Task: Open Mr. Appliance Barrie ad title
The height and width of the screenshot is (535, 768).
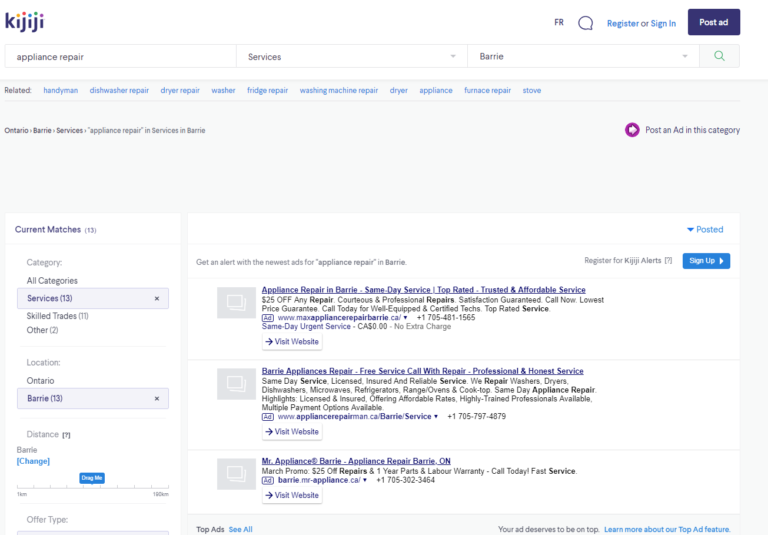Action: tap(356, 461)
